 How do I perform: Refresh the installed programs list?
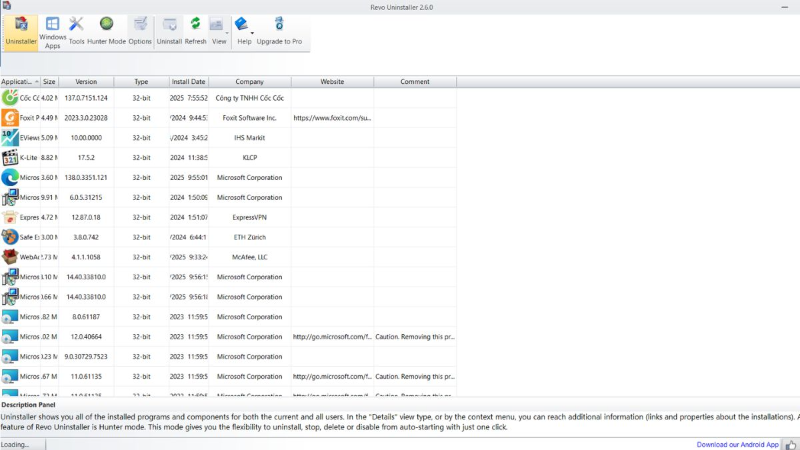(x=195, y=32)
